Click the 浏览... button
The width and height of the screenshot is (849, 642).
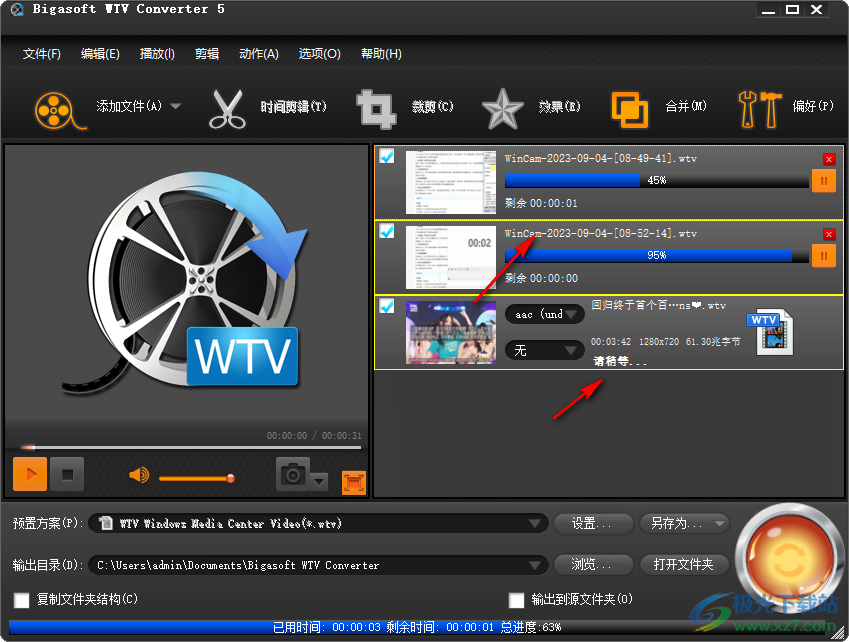(593, 565)
